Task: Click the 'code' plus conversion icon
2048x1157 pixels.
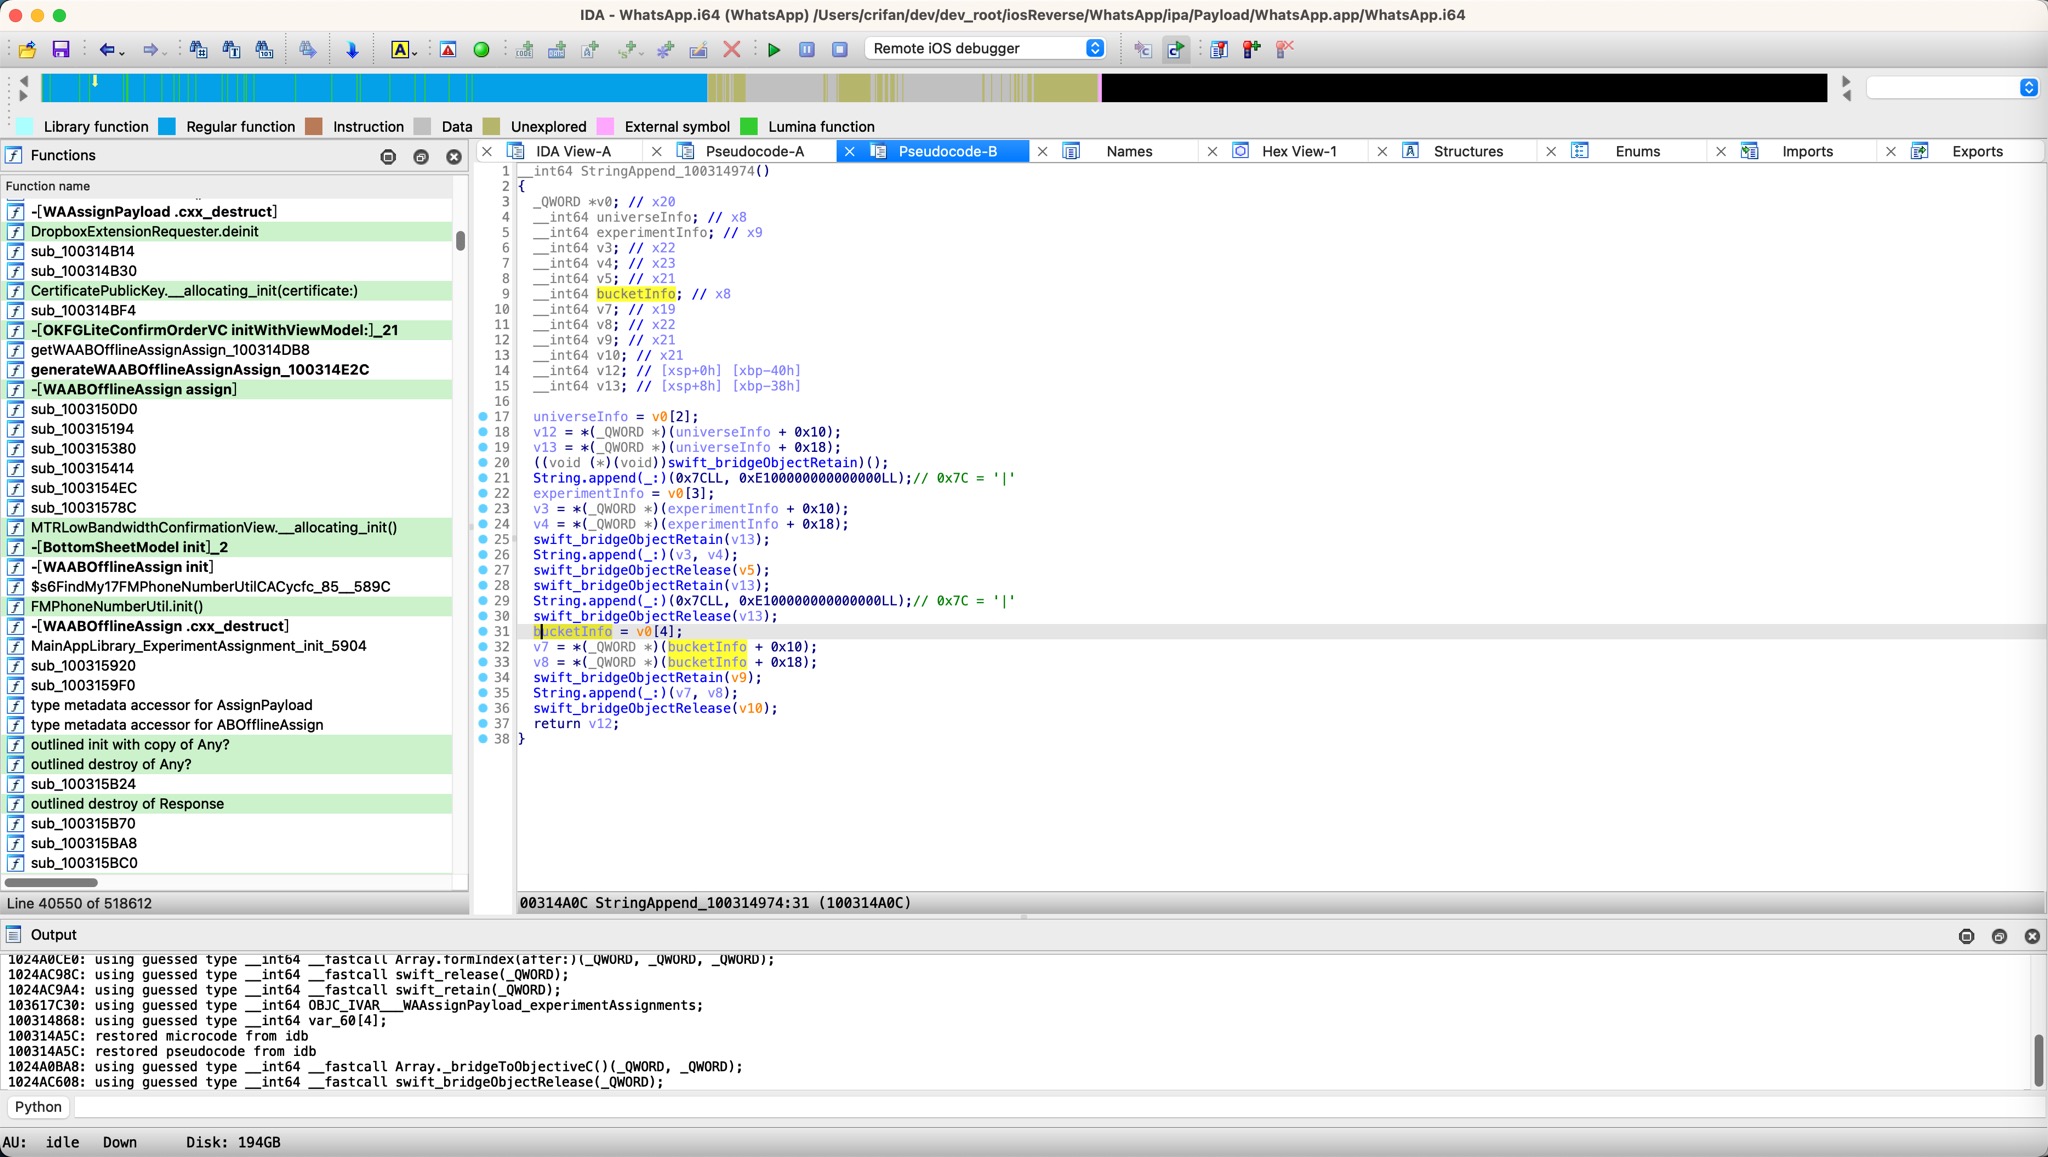Action: (x=524, y=49)
